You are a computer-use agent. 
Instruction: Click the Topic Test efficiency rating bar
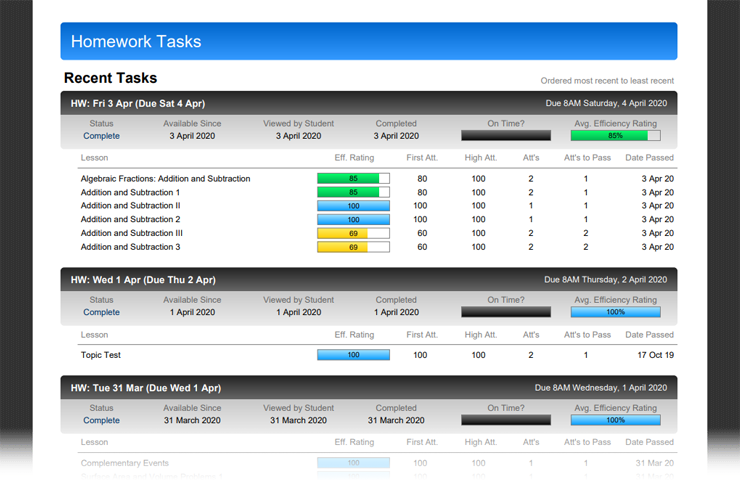(x=353, y=355)
